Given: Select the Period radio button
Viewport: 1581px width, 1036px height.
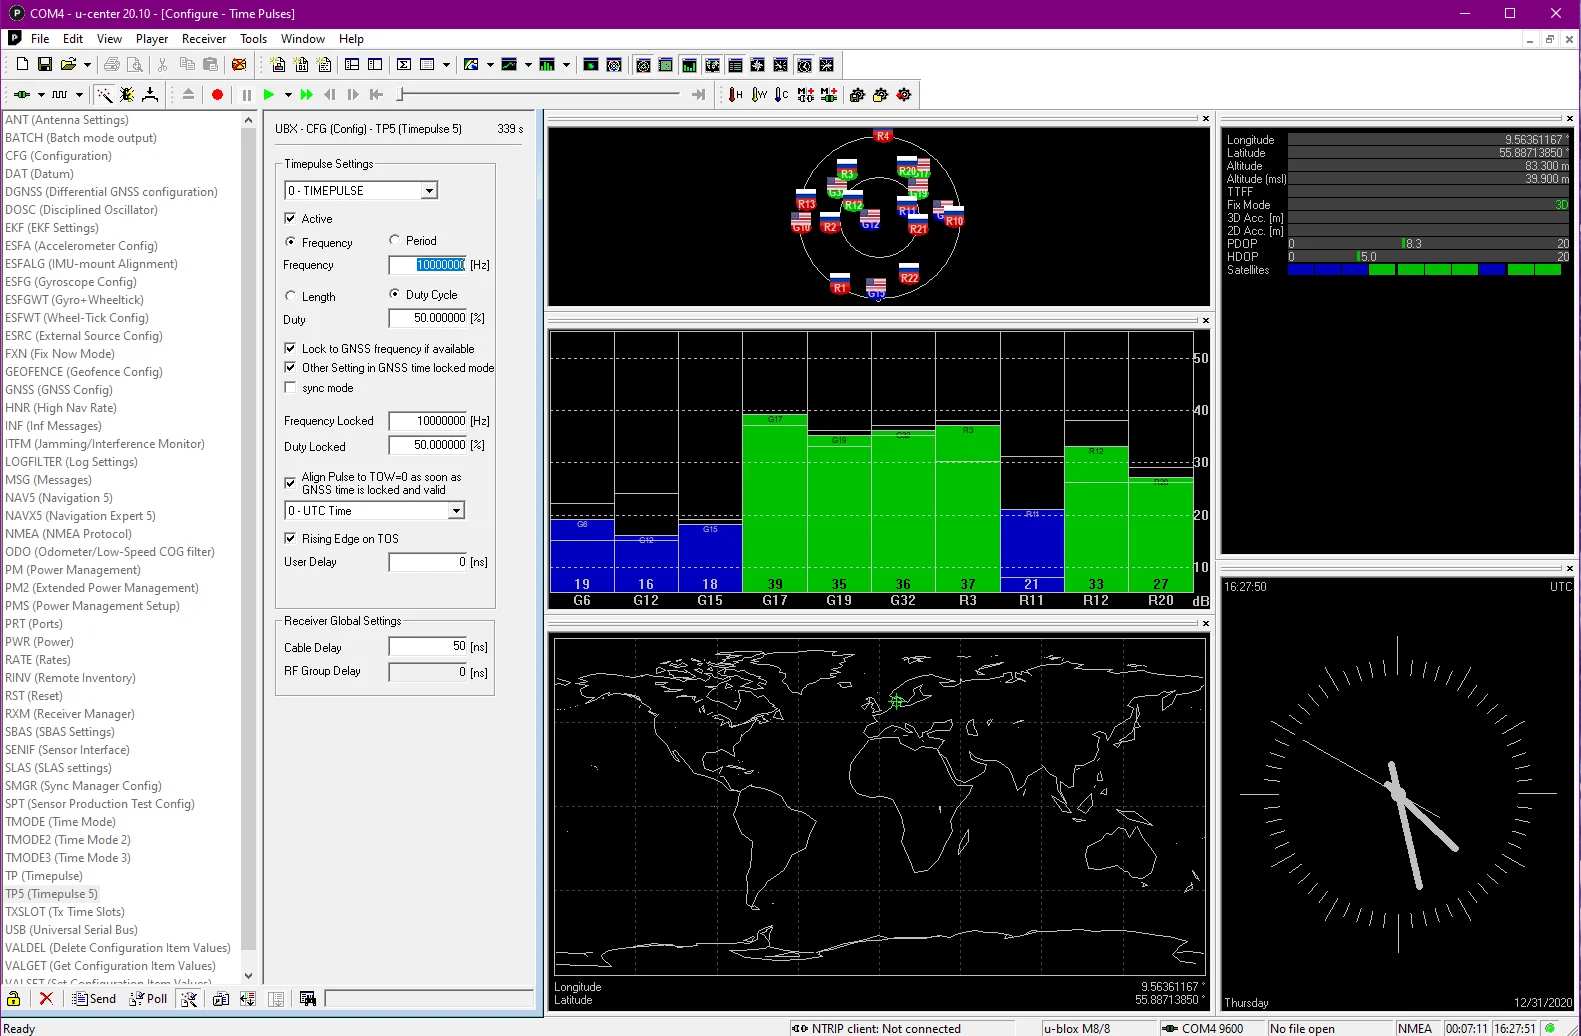Looking at the screenshot, I should click(x=395, y=241).
